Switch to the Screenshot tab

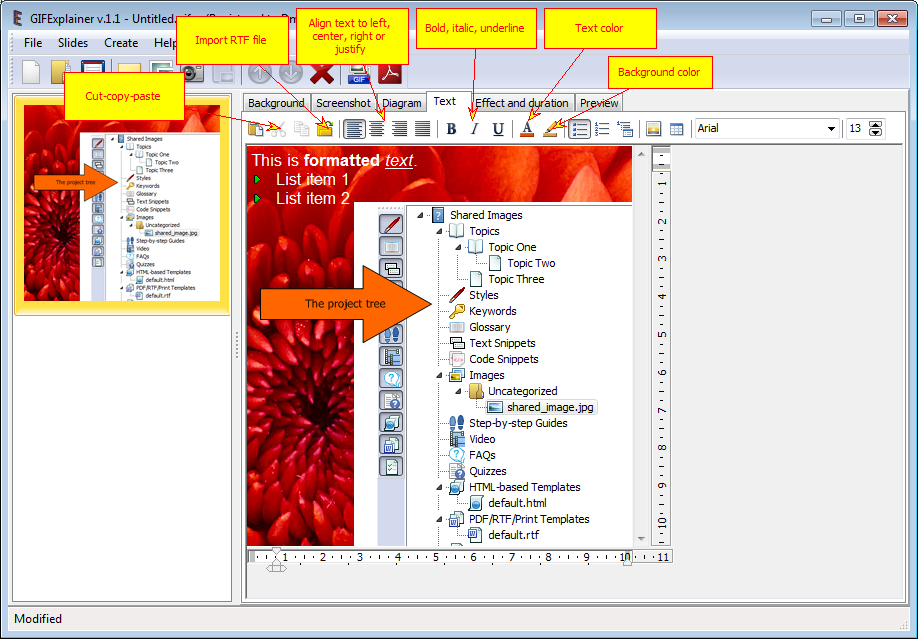(x=343, y=103)
